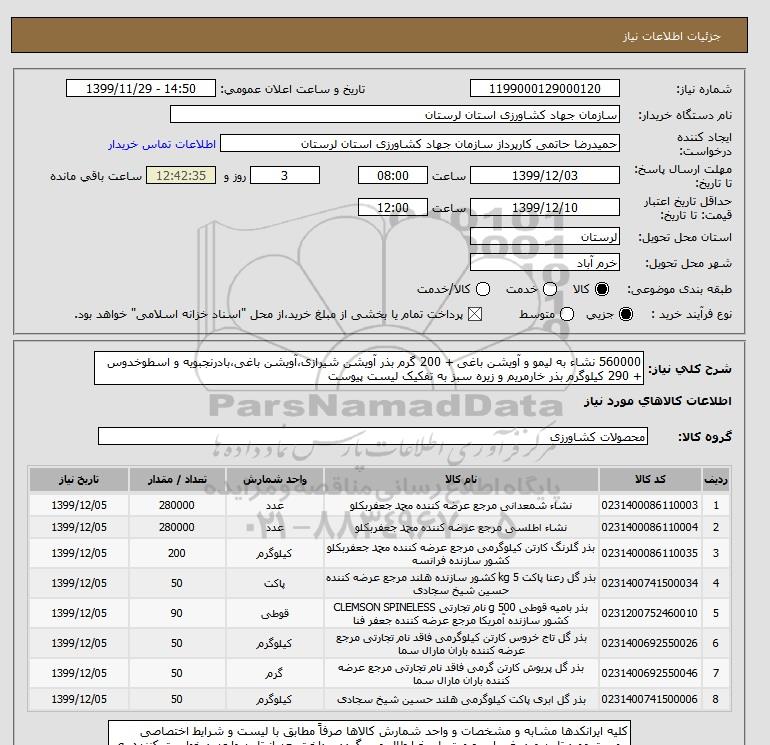Select the خدمت radio button
This screenshot has height=745, width=770.
tap(550, 289)
